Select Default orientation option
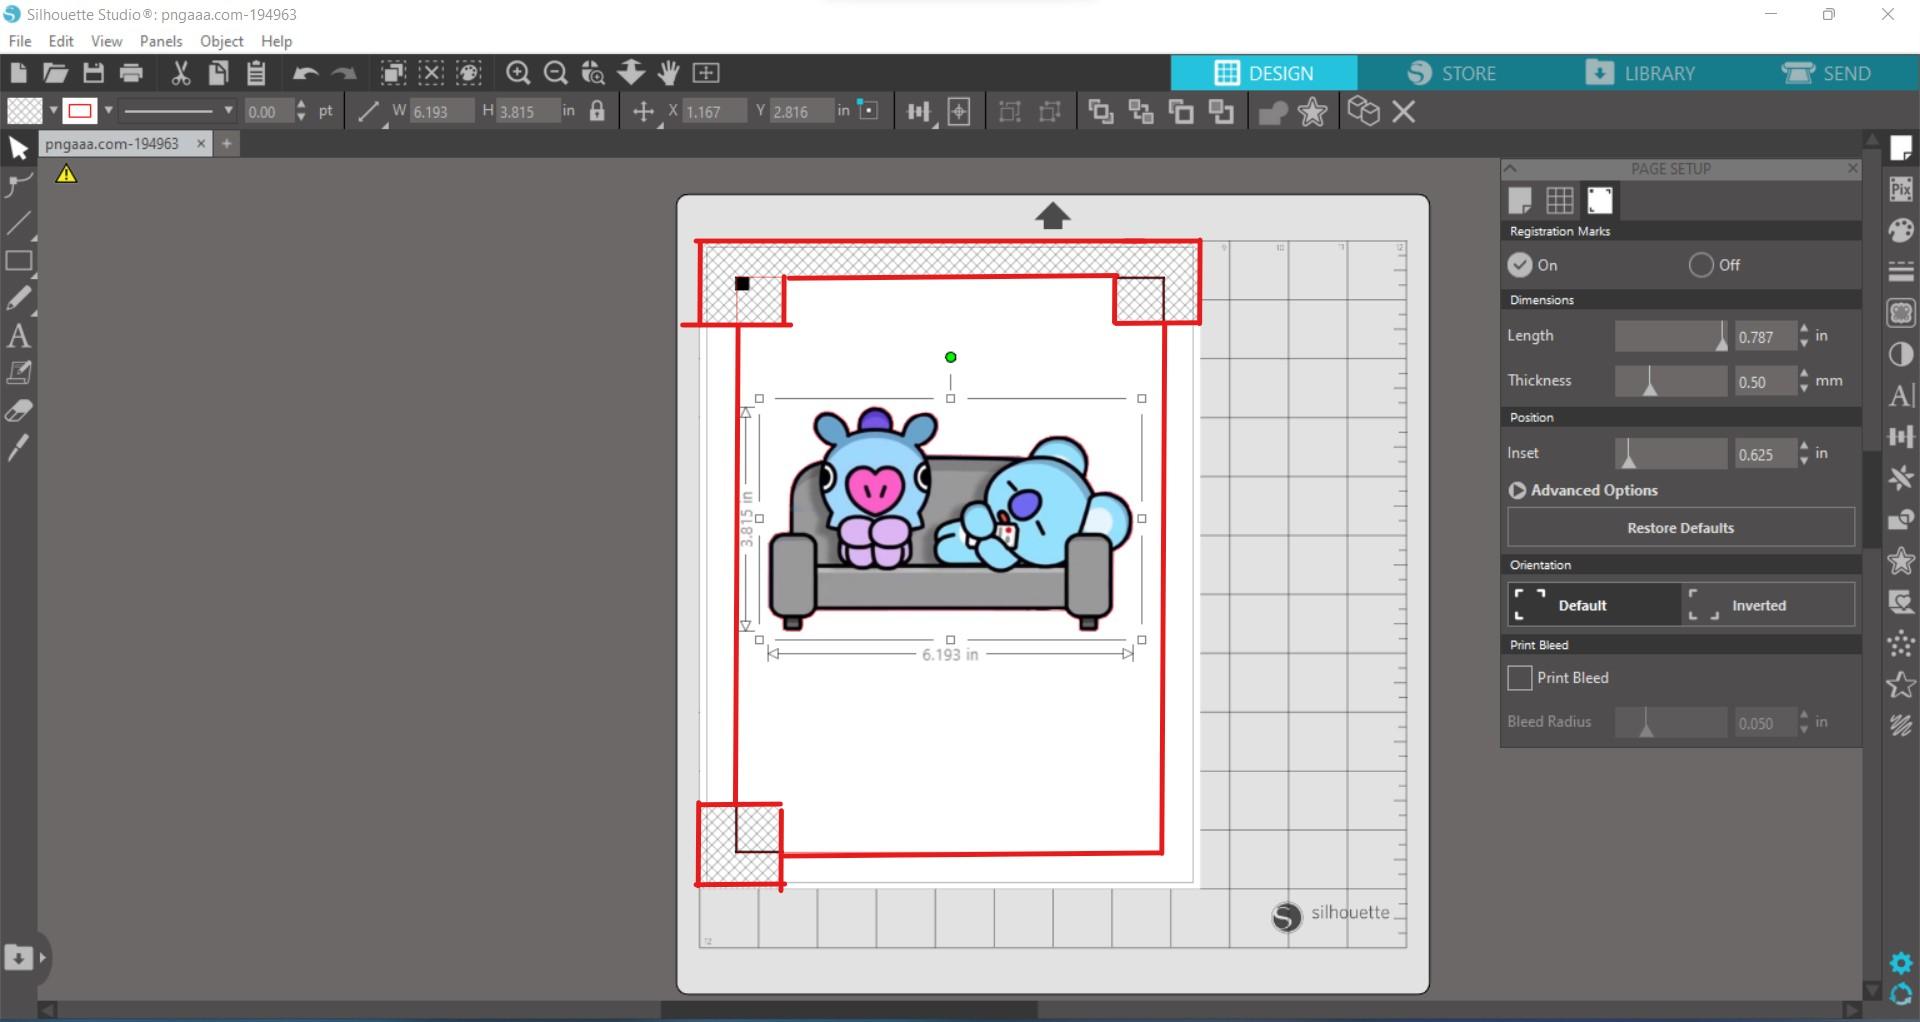This screenshot has width=1920, height=1022. tap(1594, 605)
